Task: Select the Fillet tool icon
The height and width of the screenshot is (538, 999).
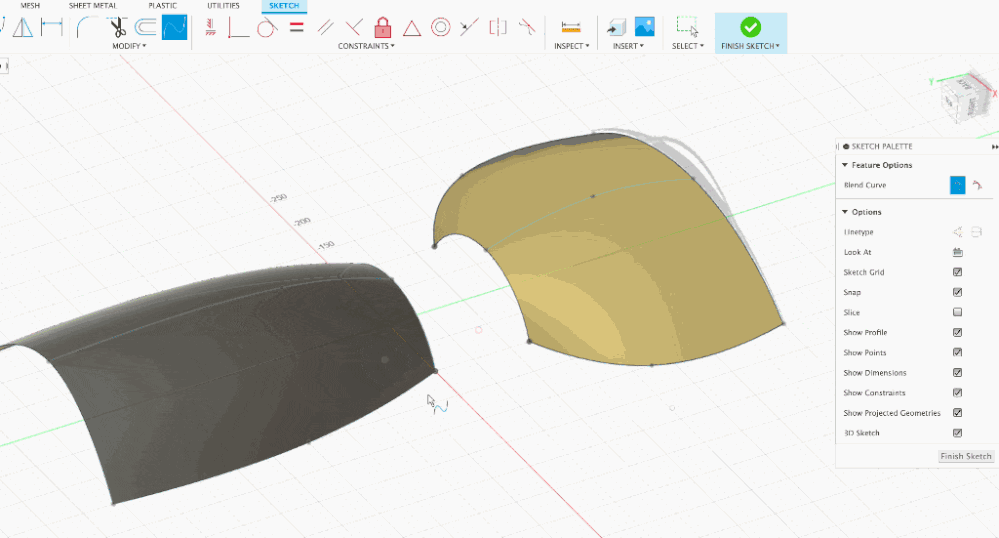Action: (85, 27)
